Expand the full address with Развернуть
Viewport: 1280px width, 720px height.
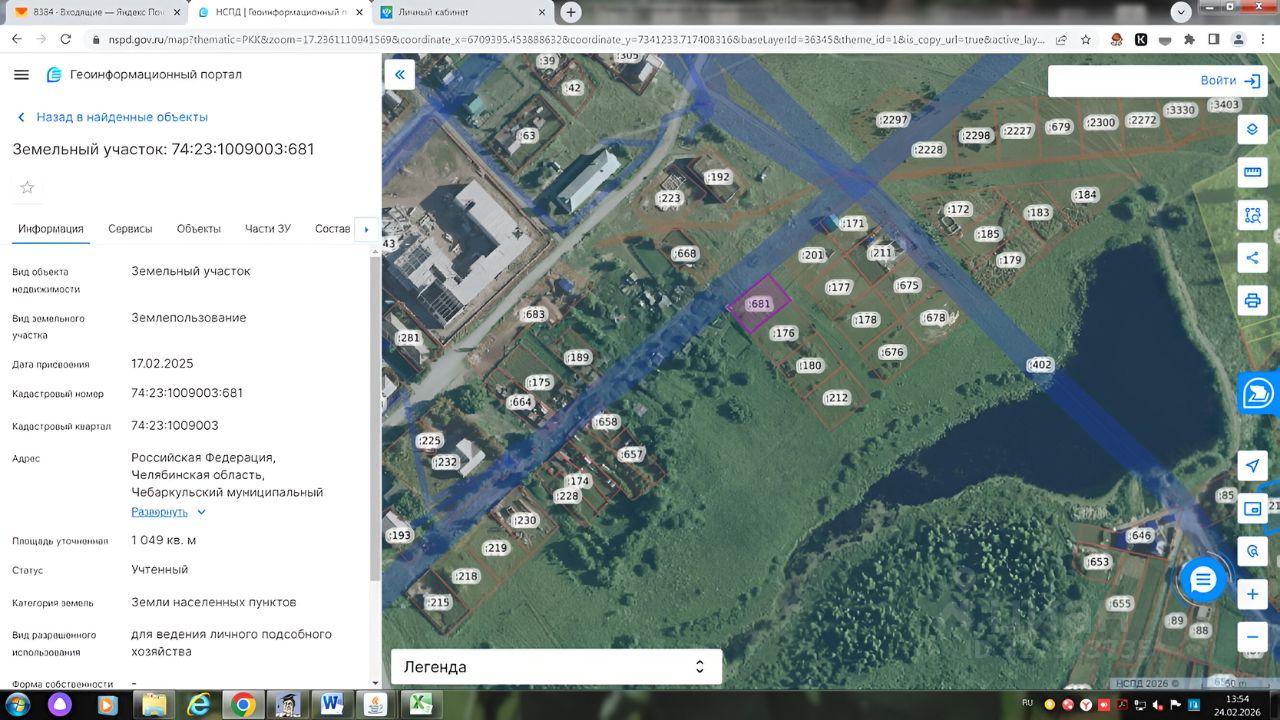(169, 512)
